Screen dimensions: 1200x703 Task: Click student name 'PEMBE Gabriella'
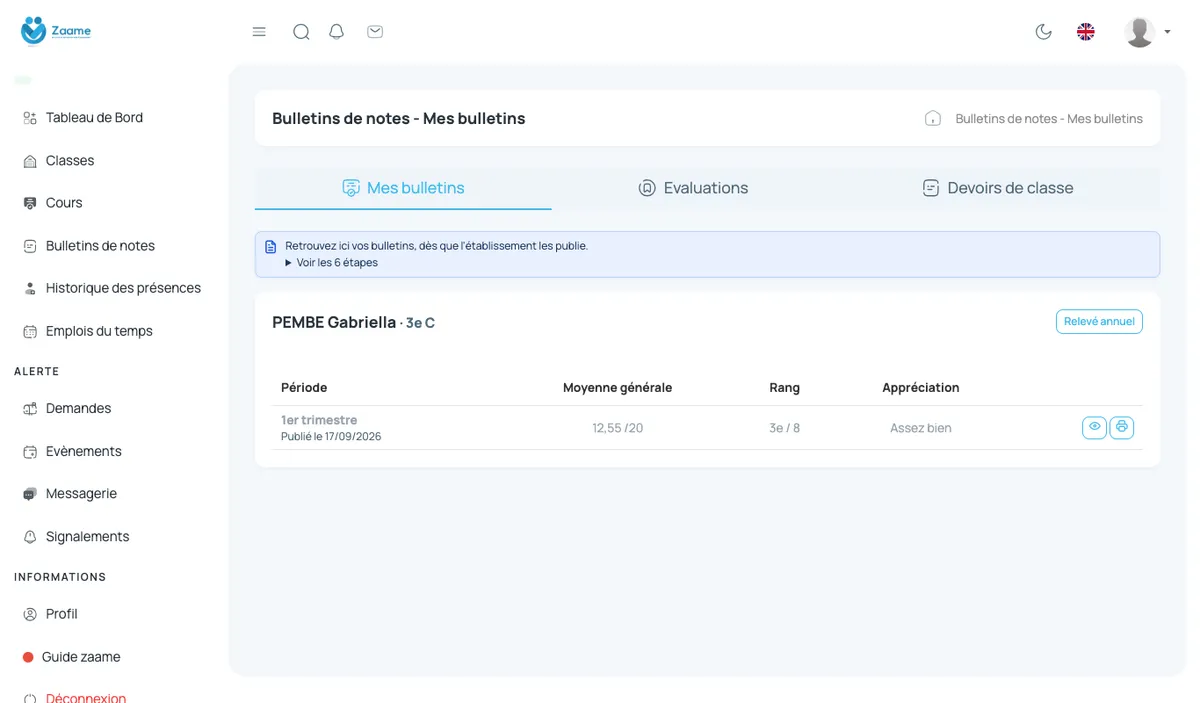pyautogui.click(x=334, y=322)
